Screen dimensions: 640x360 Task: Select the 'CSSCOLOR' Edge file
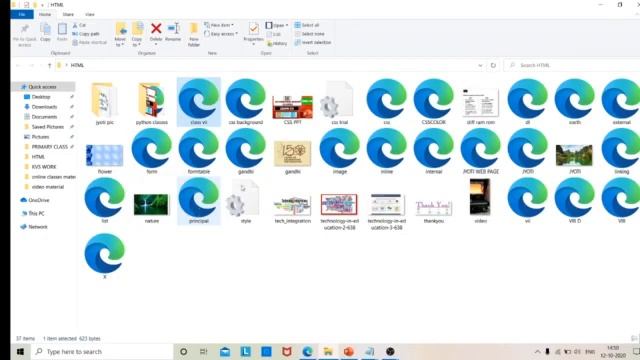(433, 102)
